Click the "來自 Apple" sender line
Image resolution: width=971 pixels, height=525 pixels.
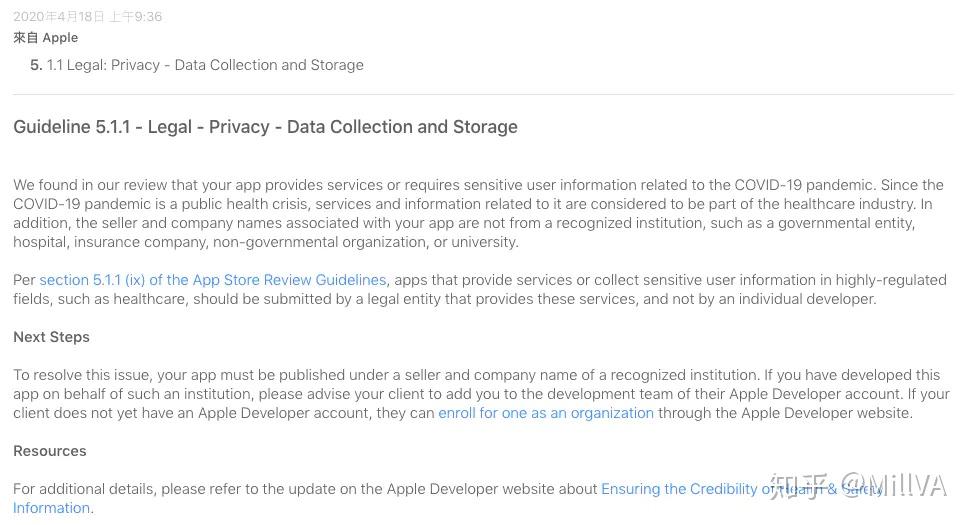pyautogui.click(x=46, y=38)
